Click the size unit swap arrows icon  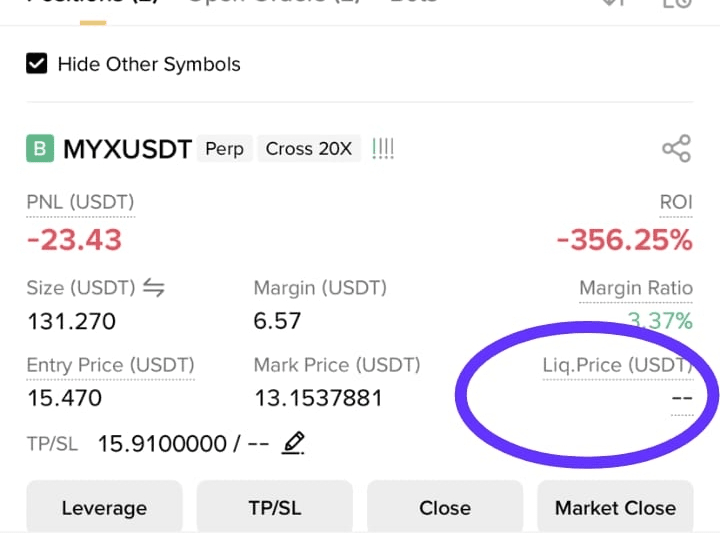tap(153, 288)
